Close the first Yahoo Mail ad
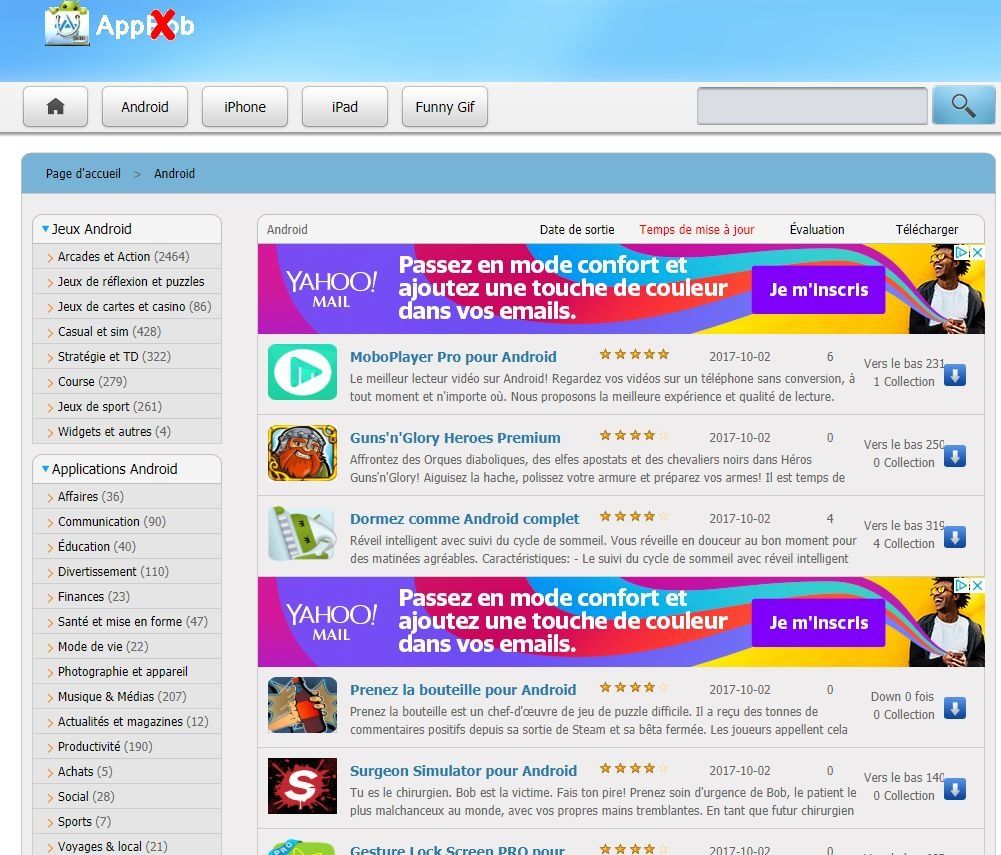This screenshot has height=855, width=1001. click(x=977, y=252)
